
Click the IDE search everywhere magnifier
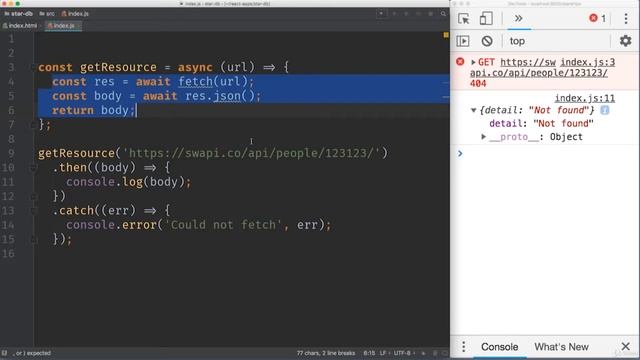(x=443, y=14)
